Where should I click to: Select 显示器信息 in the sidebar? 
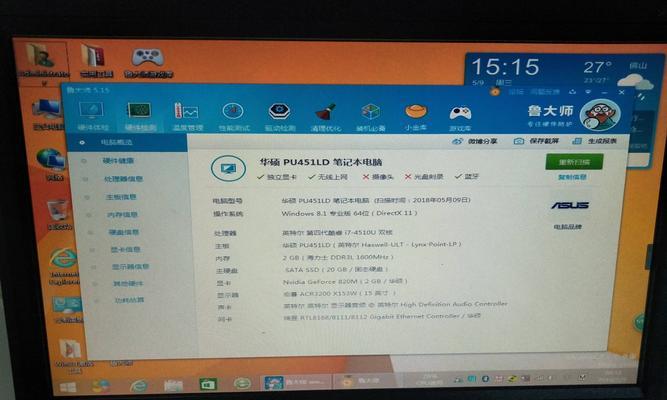point(130,267)
